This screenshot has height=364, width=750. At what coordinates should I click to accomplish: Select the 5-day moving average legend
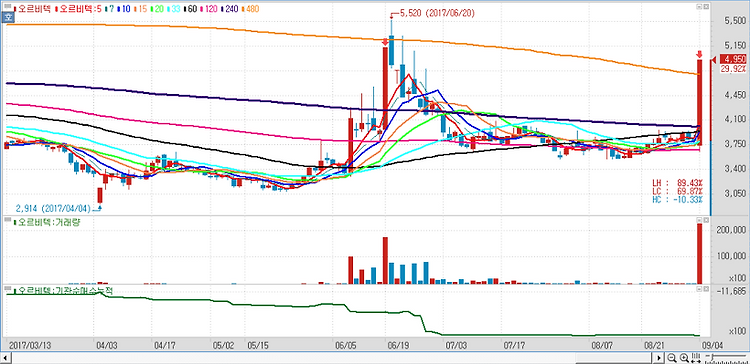click(78, 9)
